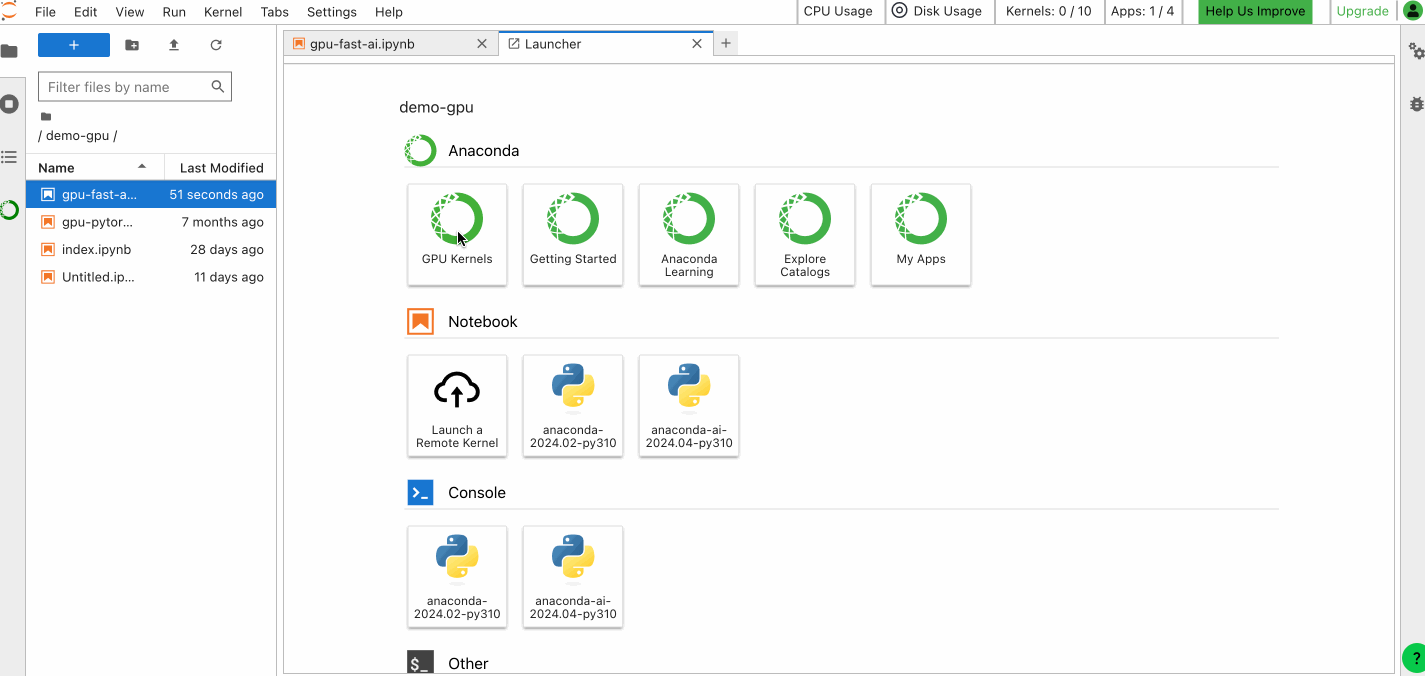1425x676 pixels.
Task: Select the index.ipynb file
Action: [x=151, y=249]
